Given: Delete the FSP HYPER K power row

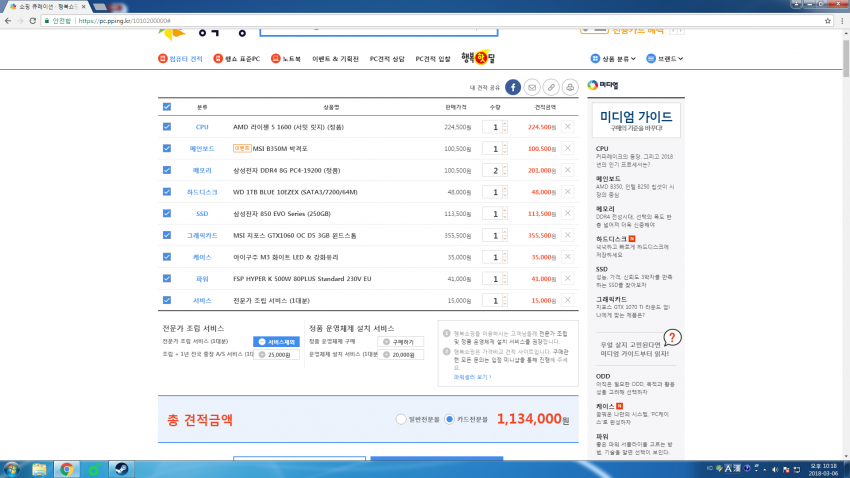Looking at the screenshot, I should pos(568,279).
